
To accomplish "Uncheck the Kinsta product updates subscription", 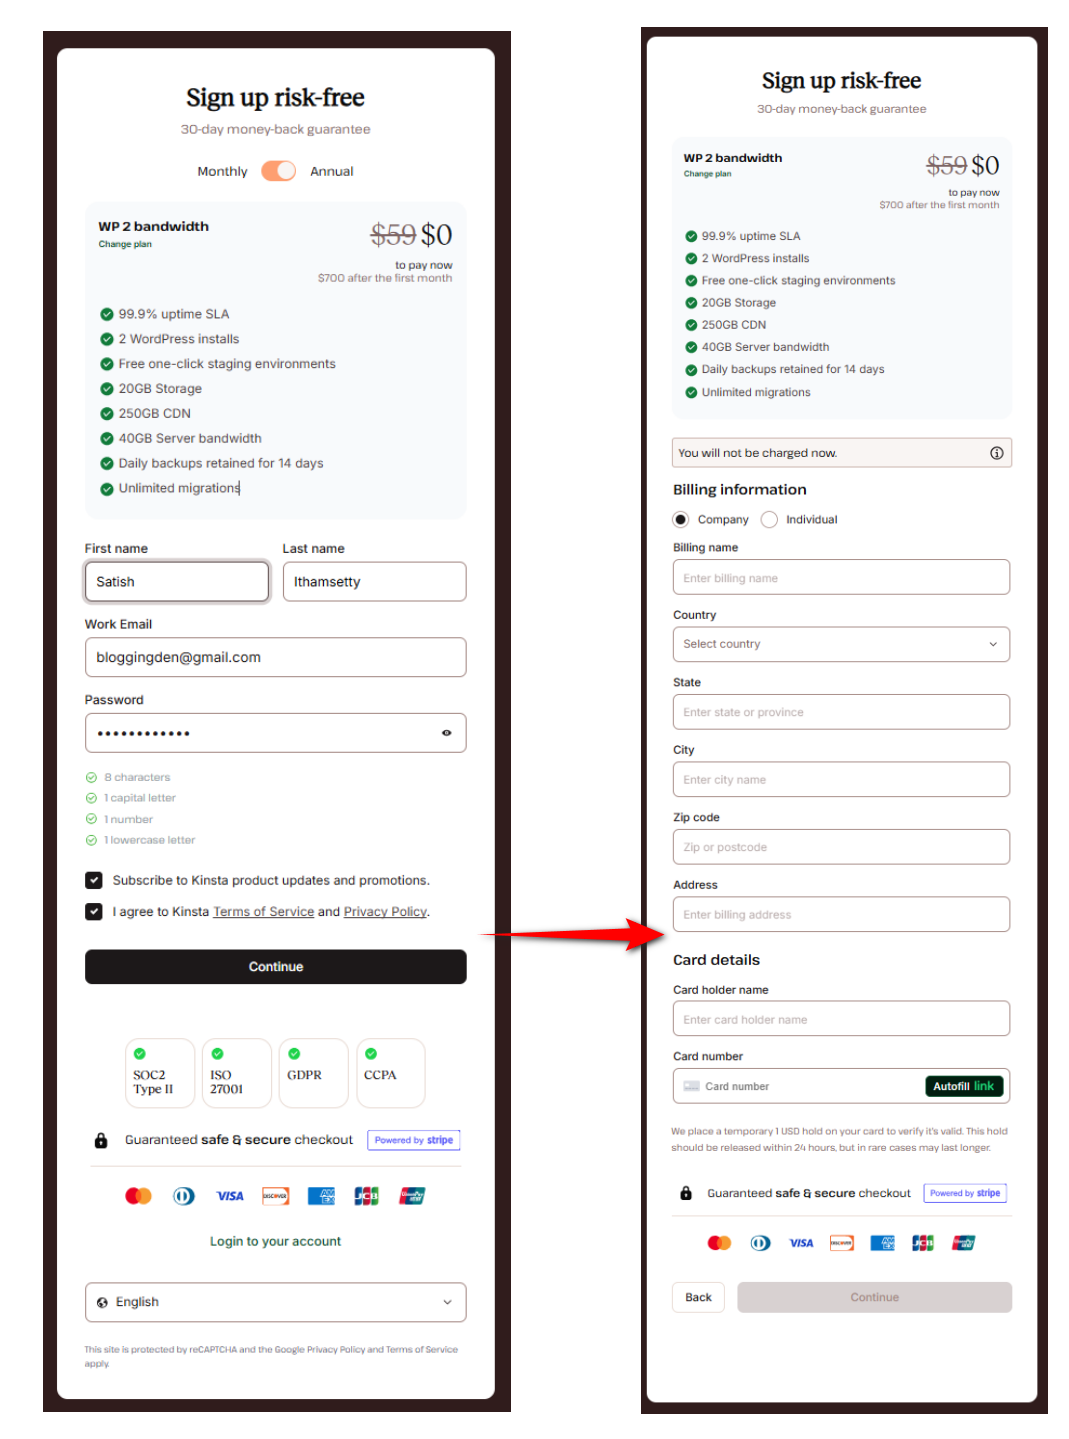I will [94, 880].
